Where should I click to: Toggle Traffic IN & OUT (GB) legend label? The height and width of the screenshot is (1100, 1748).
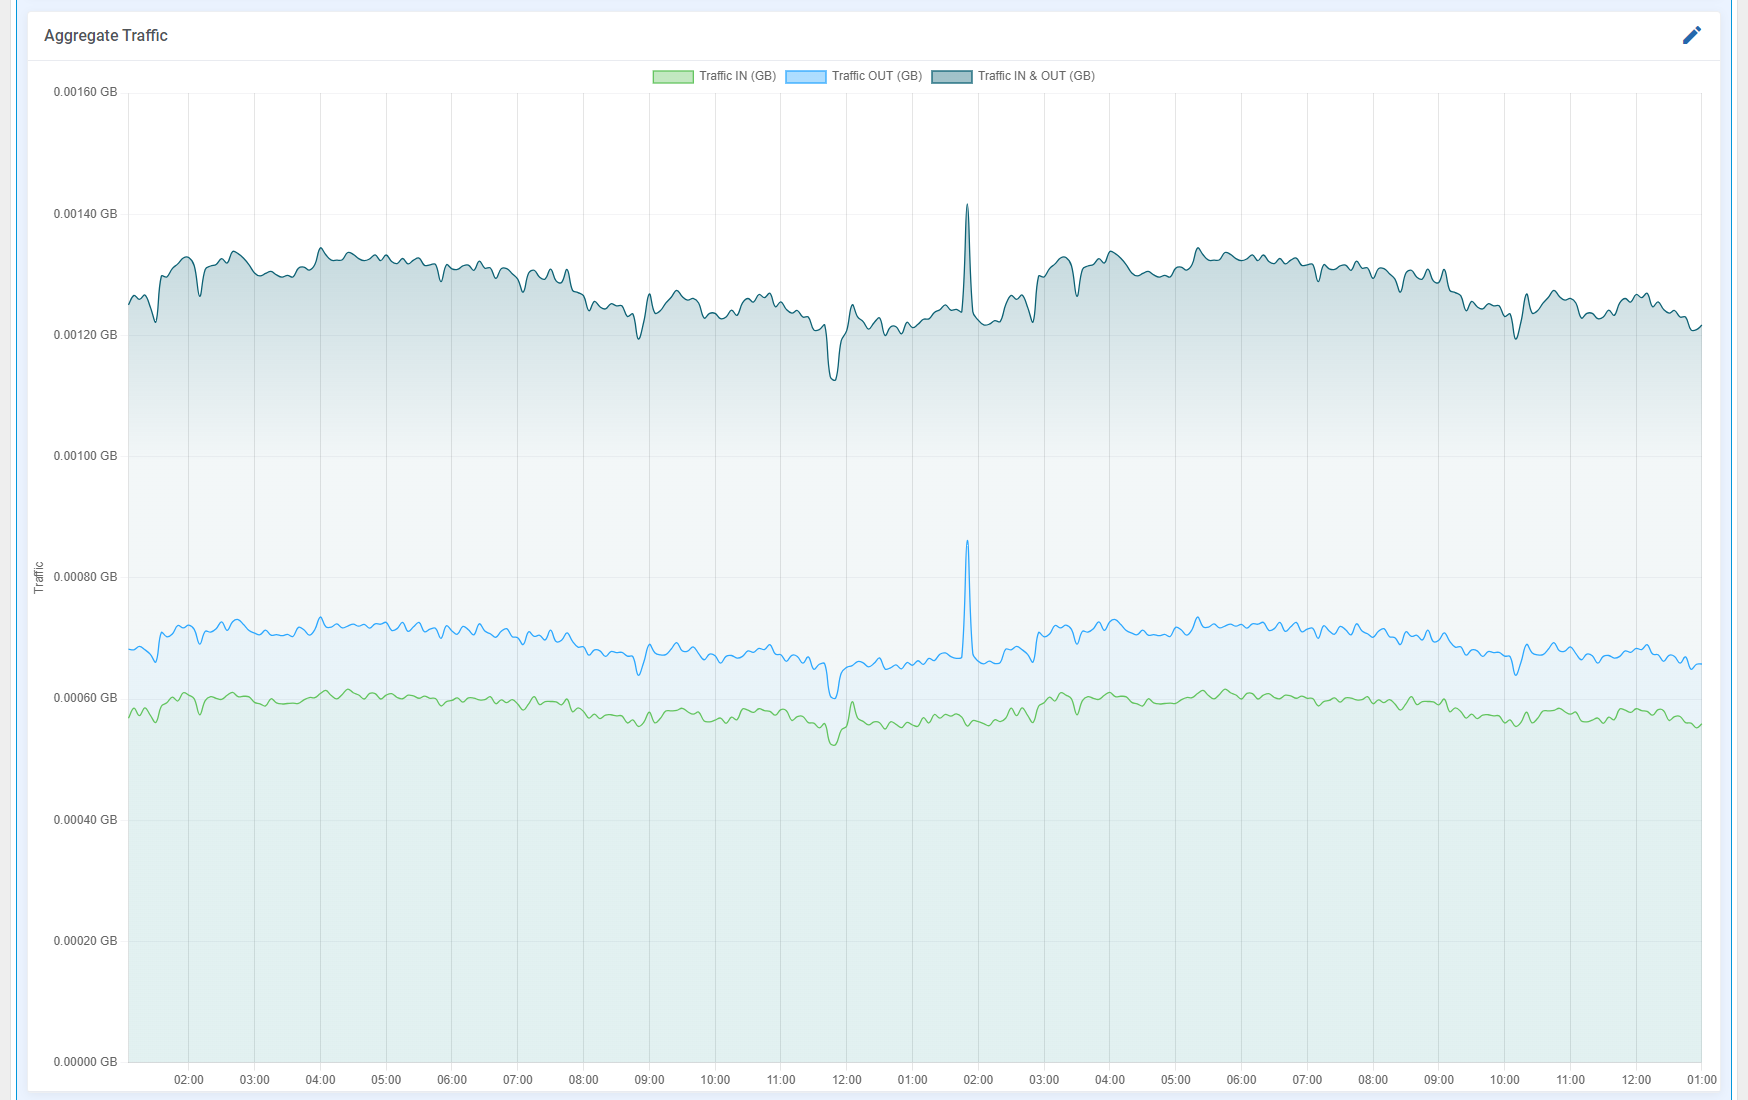(x=1036, y=76)
